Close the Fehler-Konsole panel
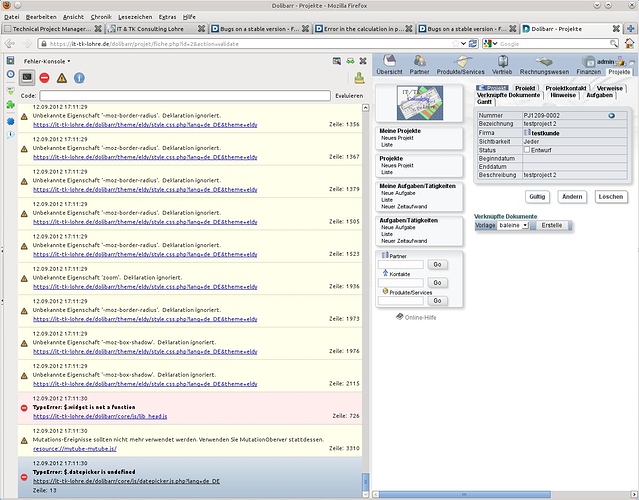The height and width of the screenshot is (500, 639). tap(363, 61)
